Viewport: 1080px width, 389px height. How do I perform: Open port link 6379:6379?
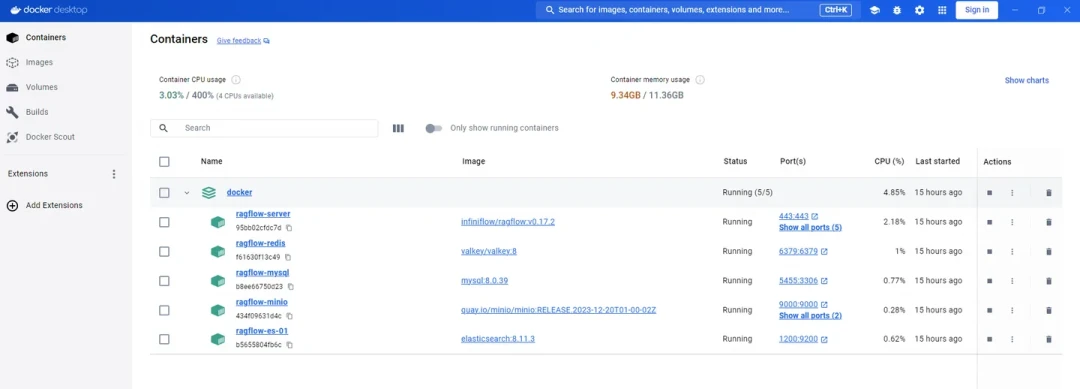coord(798,251)
